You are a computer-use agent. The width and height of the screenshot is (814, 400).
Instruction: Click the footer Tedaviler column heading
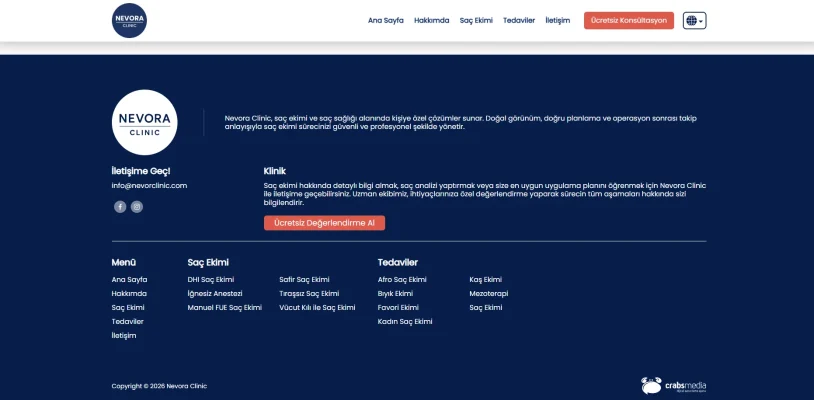398,263
